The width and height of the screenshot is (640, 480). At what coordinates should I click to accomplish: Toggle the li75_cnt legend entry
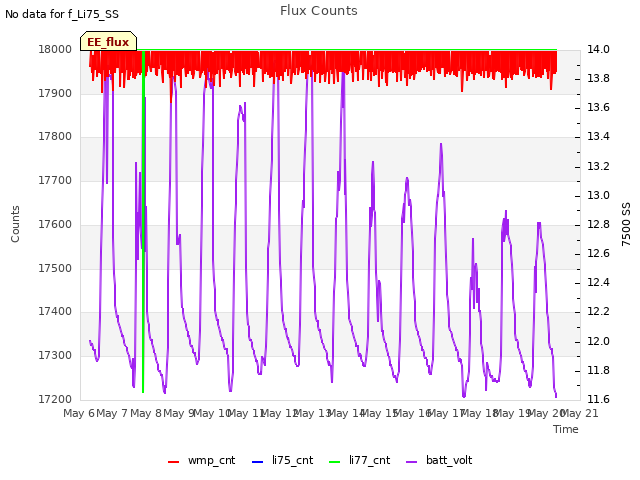pyautogui.click(x=282, y=460)
